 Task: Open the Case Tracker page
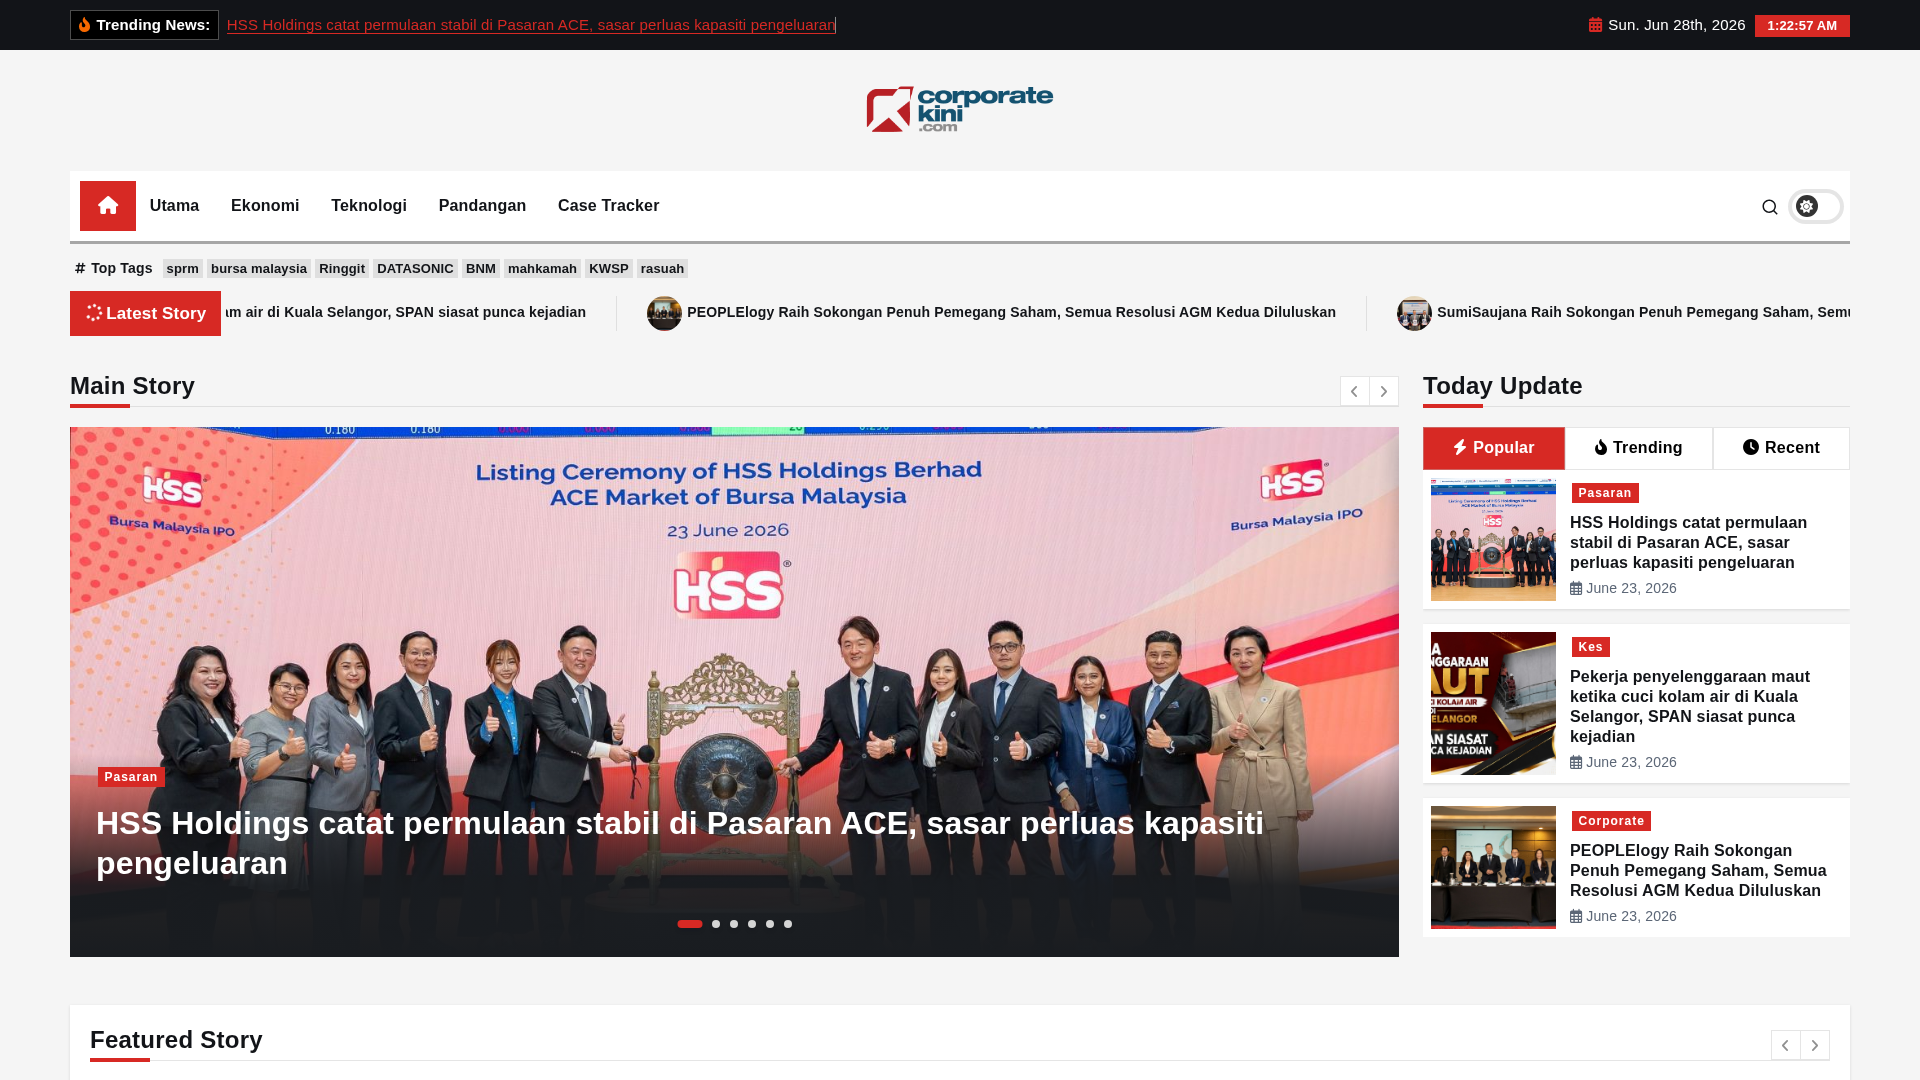click(x=608, y=206)
